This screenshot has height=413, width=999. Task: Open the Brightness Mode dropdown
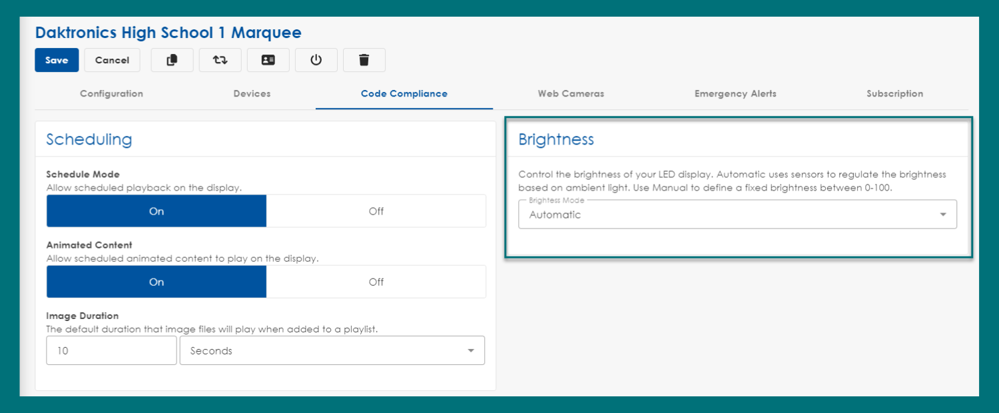click(737, 214)
